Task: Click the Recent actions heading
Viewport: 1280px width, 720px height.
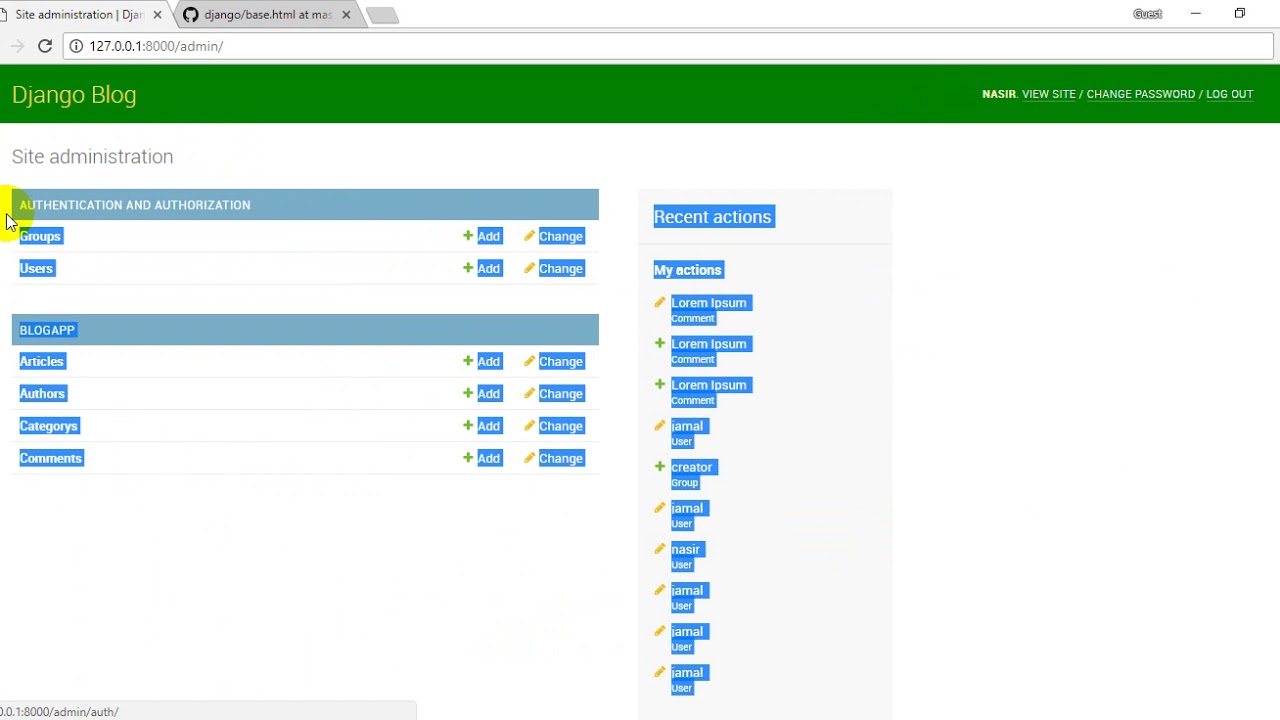Action: (x=713, y=217)
